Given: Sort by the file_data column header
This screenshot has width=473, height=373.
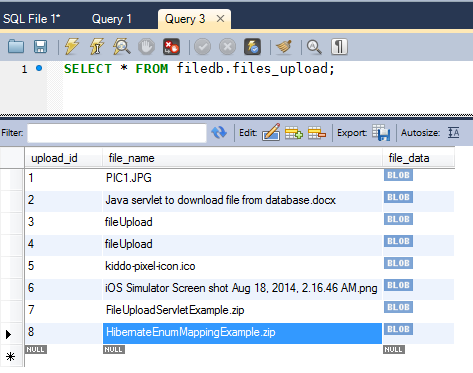Looking at the screenshot, I should point(419,158).
